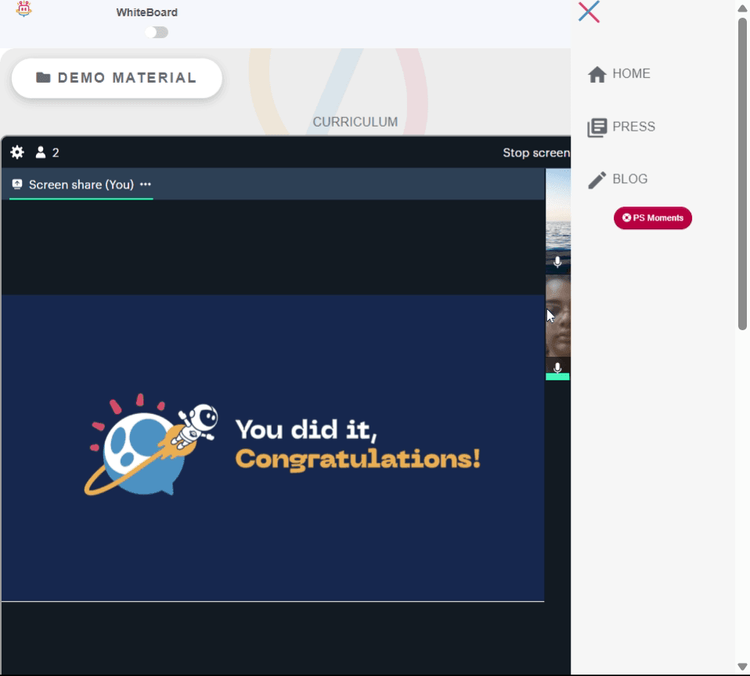
Task: Open the Blog menu item
Action: click(x=618, y=179)
